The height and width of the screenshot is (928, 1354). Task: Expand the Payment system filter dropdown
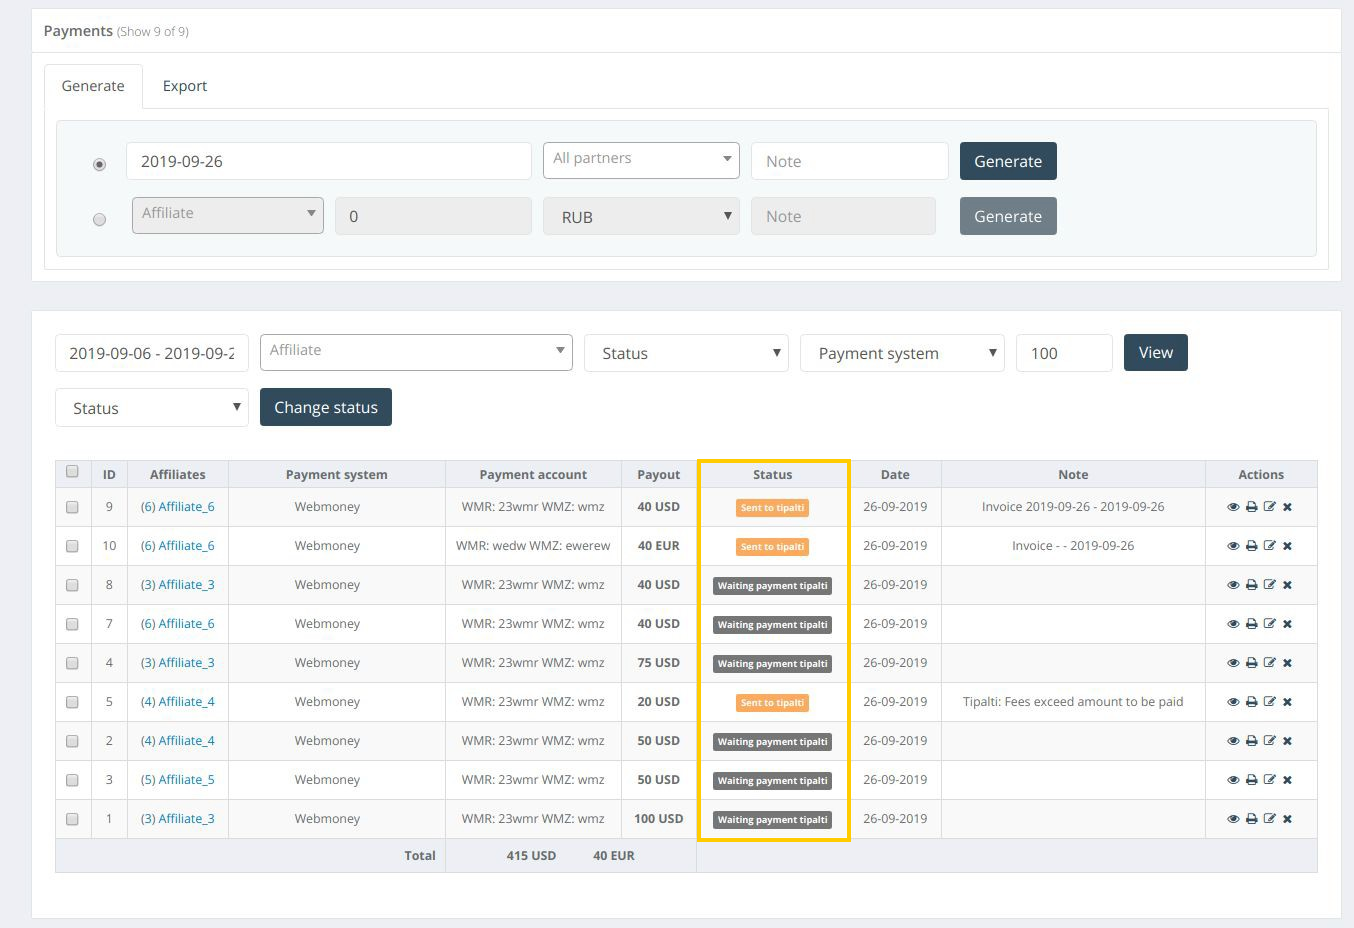[901, 352]
